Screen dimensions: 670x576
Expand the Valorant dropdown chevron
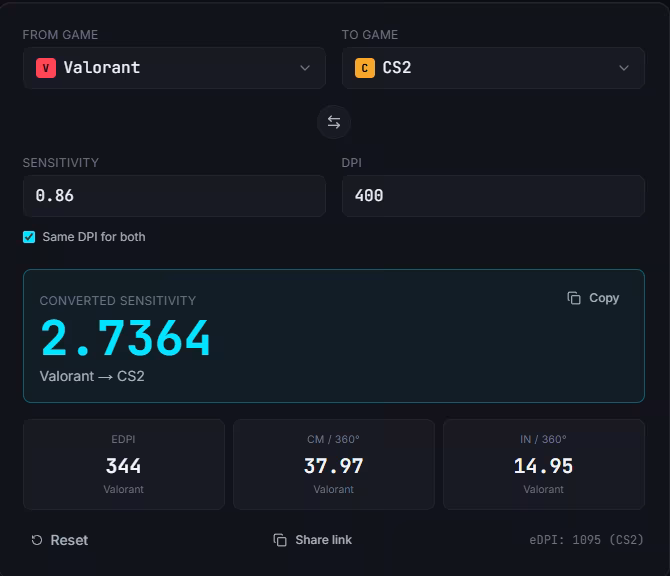pos(305,68)
